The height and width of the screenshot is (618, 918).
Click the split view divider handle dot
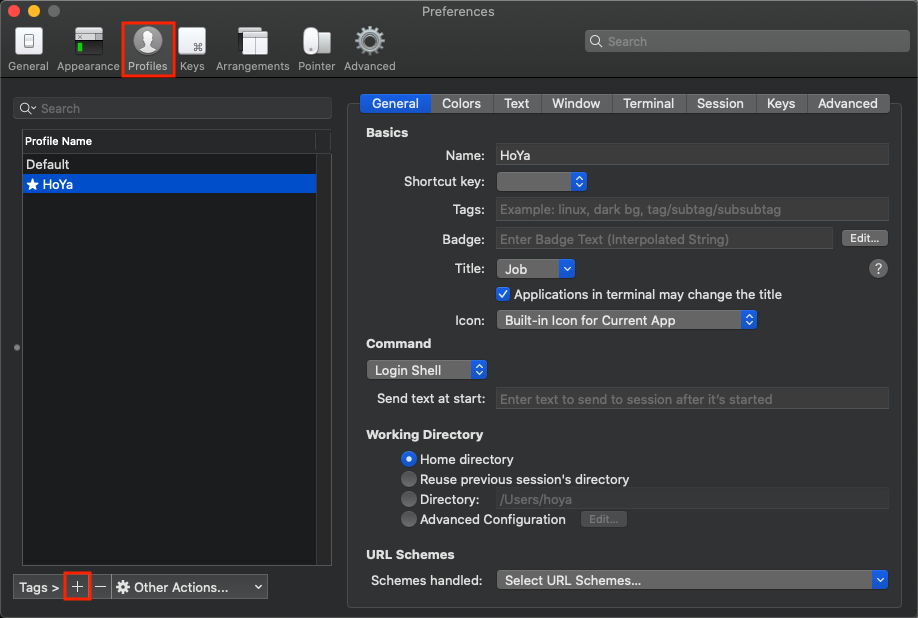coord(17,348)
